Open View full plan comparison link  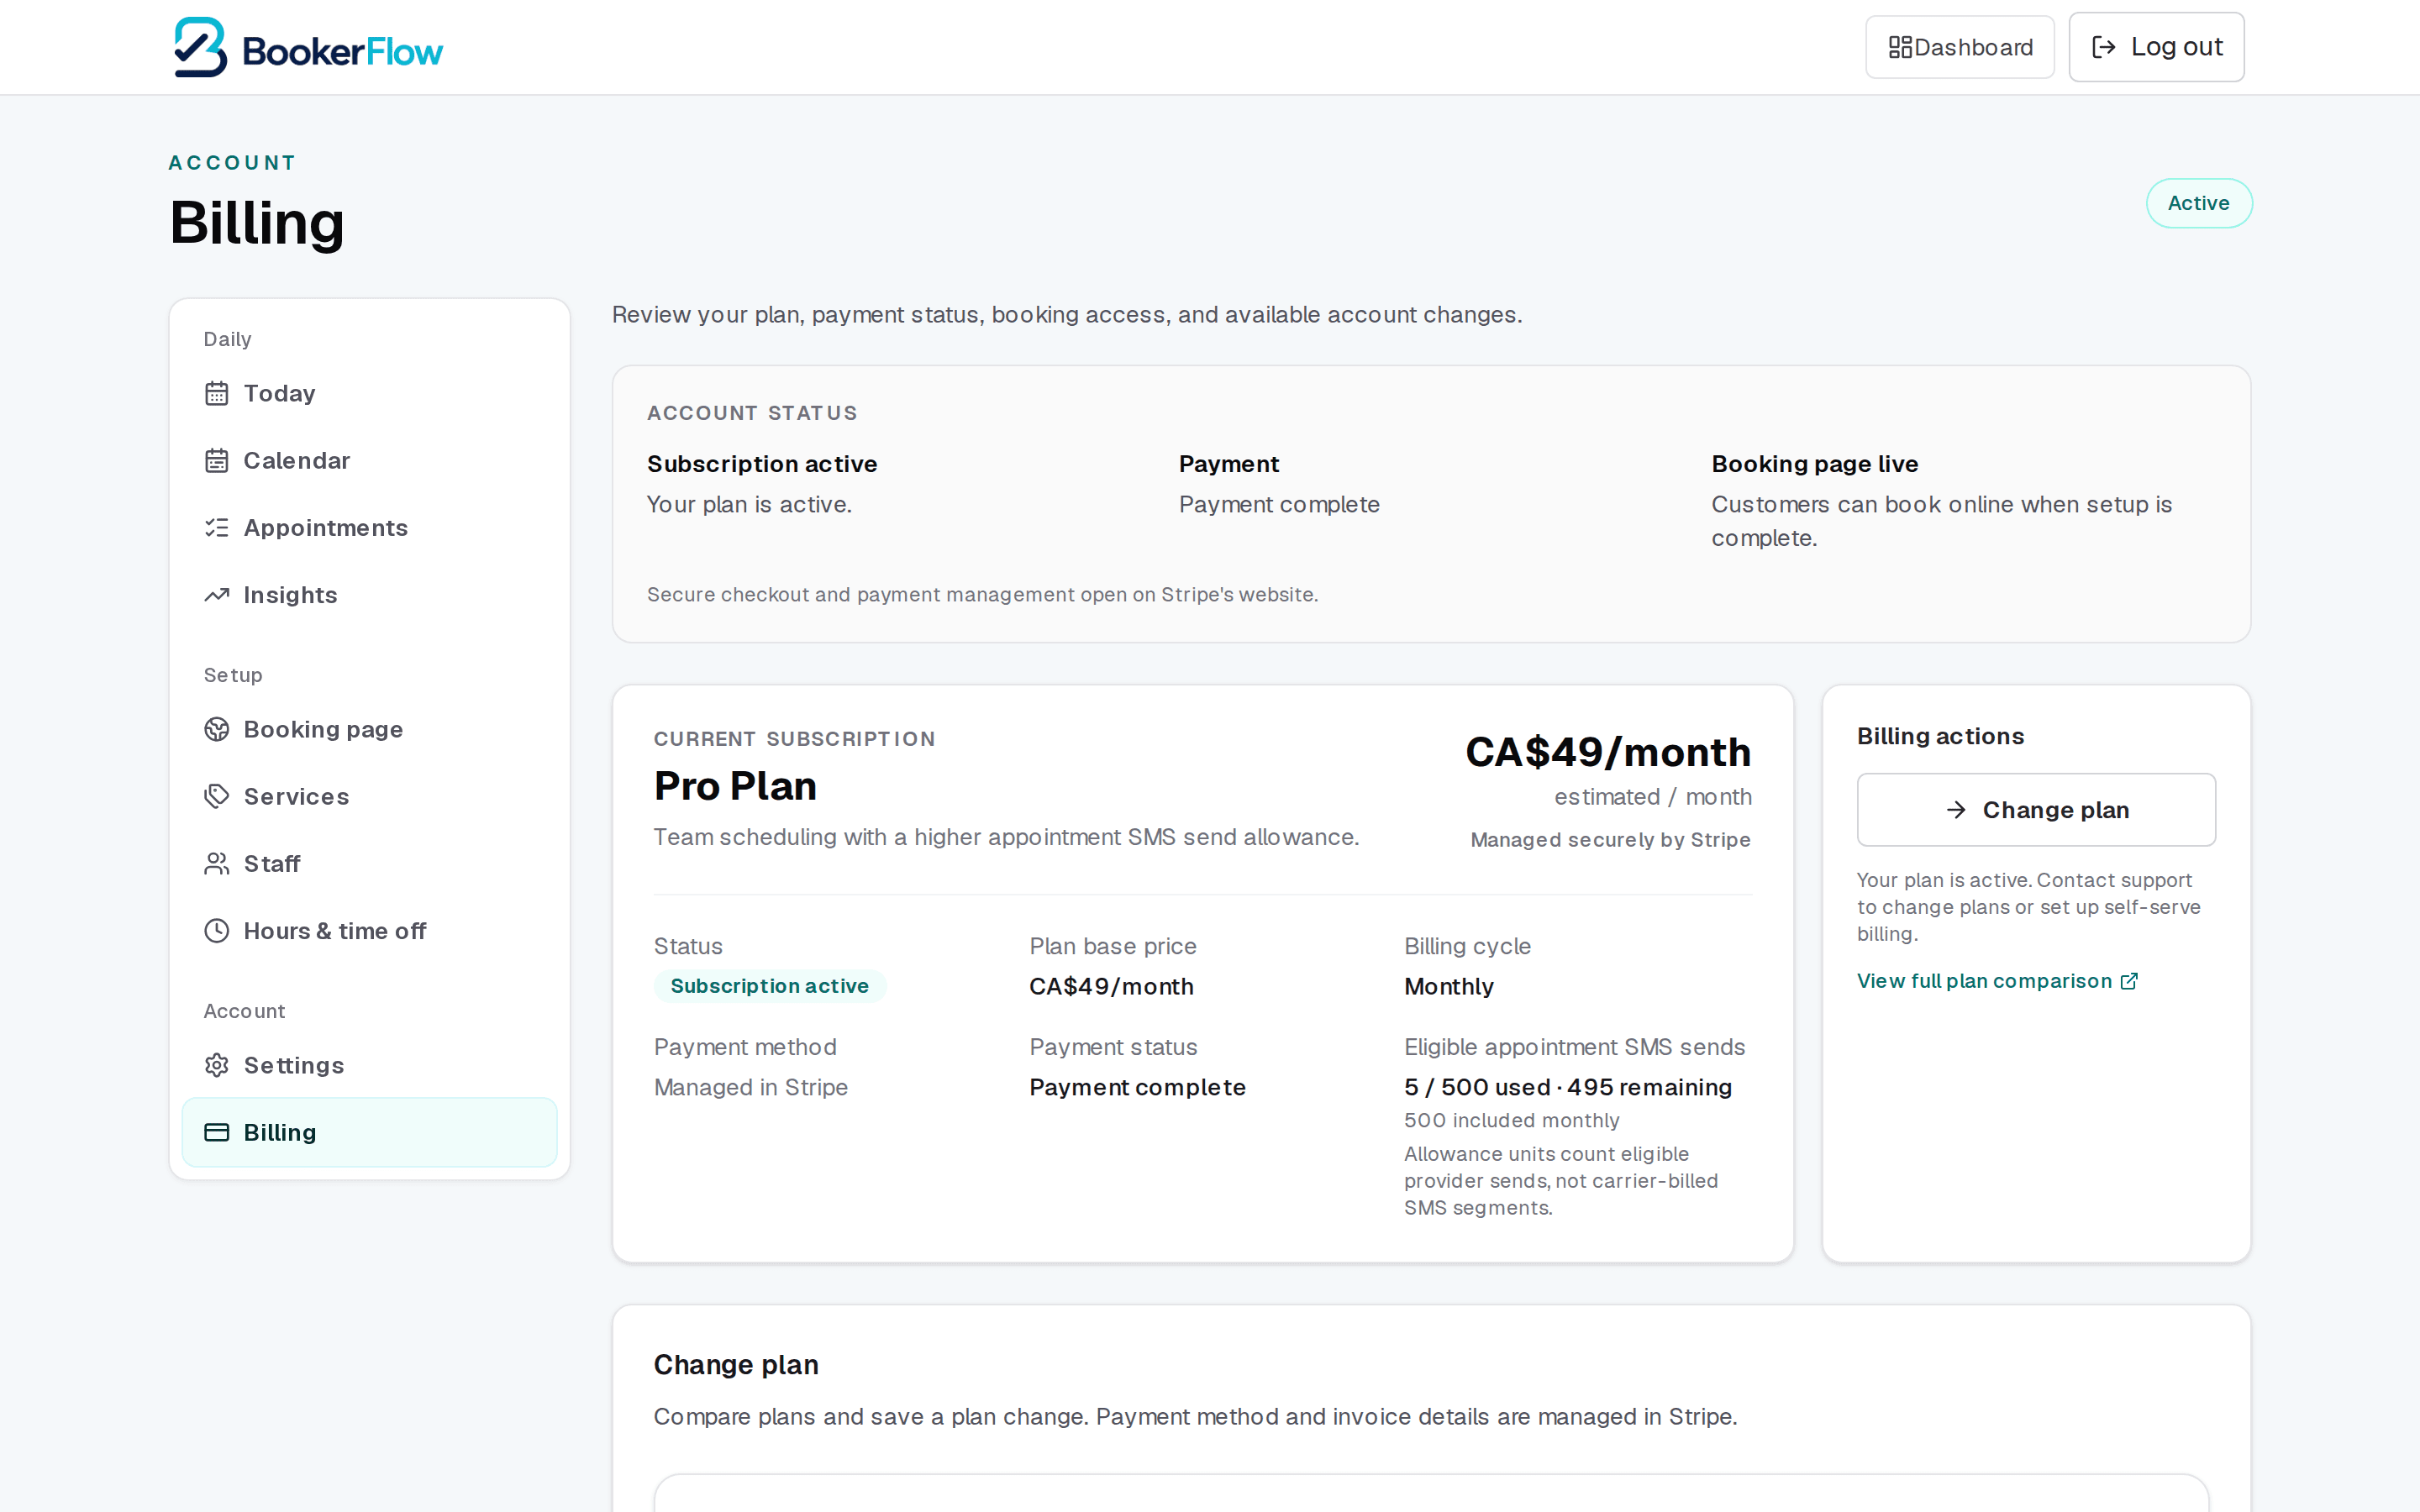(1997, 981)
